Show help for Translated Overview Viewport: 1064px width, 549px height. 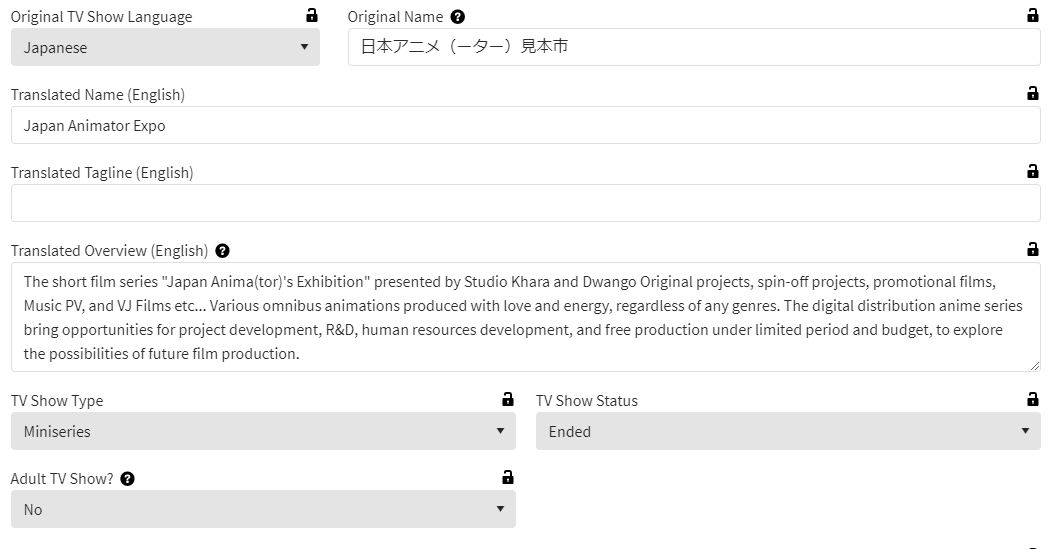[222, 251]
